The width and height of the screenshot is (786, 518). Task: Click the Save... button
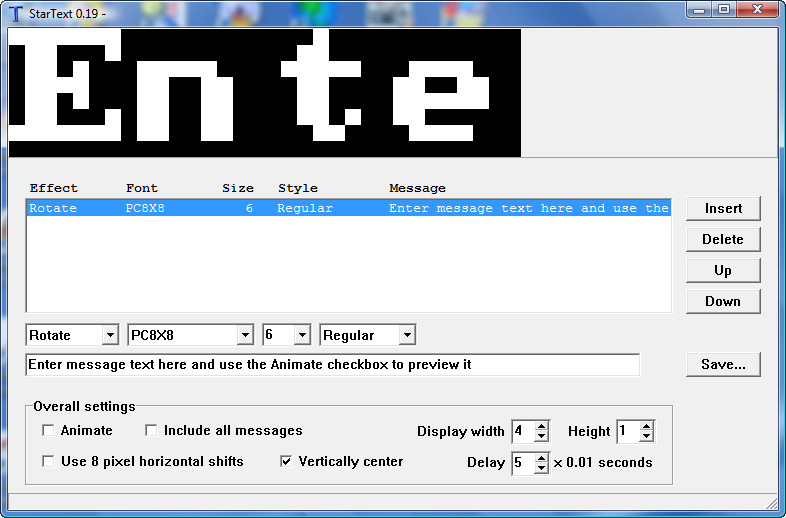pos(723,364)
